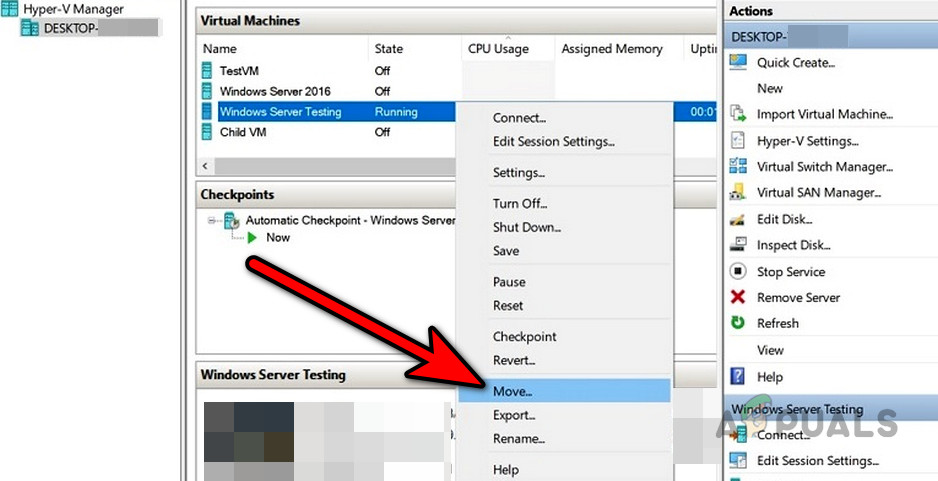The image size is (938, 481).
Task: Click the green Now arrow icon
Action: [x=252, y=238]
